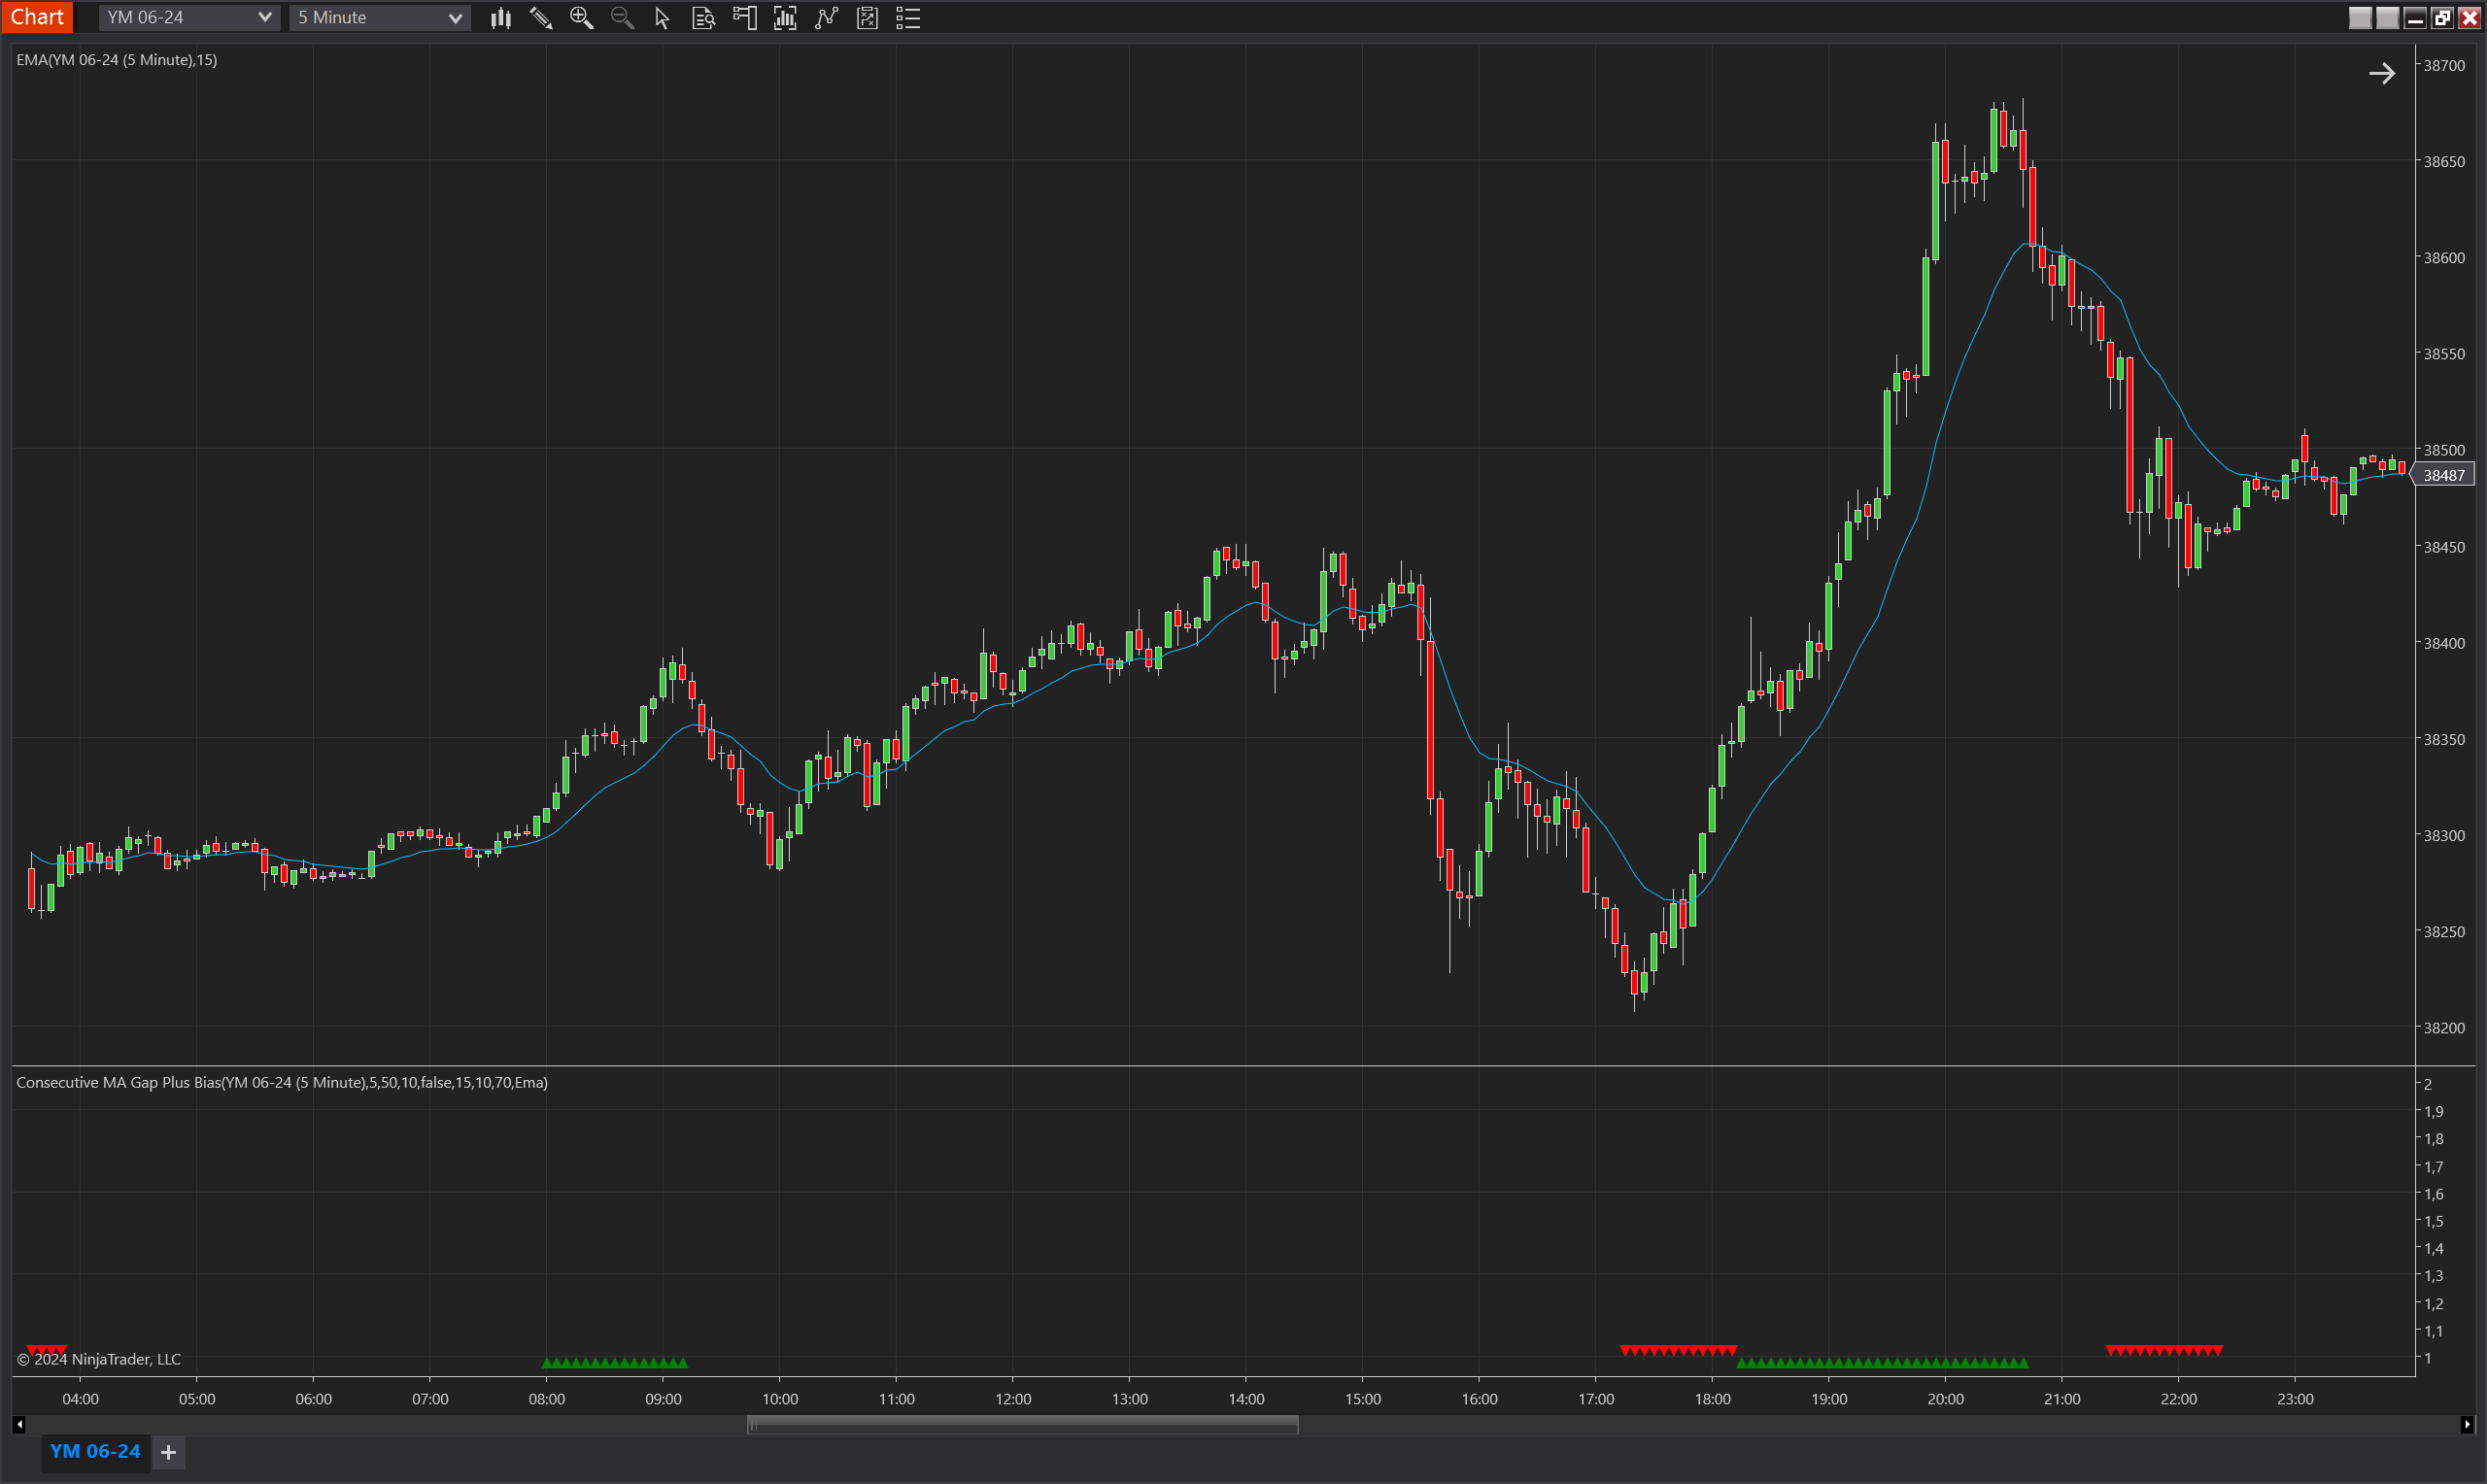This screenshot has height=1484, width=2487.
Task: Click the scrollbar left arrow
Action: coord(18,1425)
